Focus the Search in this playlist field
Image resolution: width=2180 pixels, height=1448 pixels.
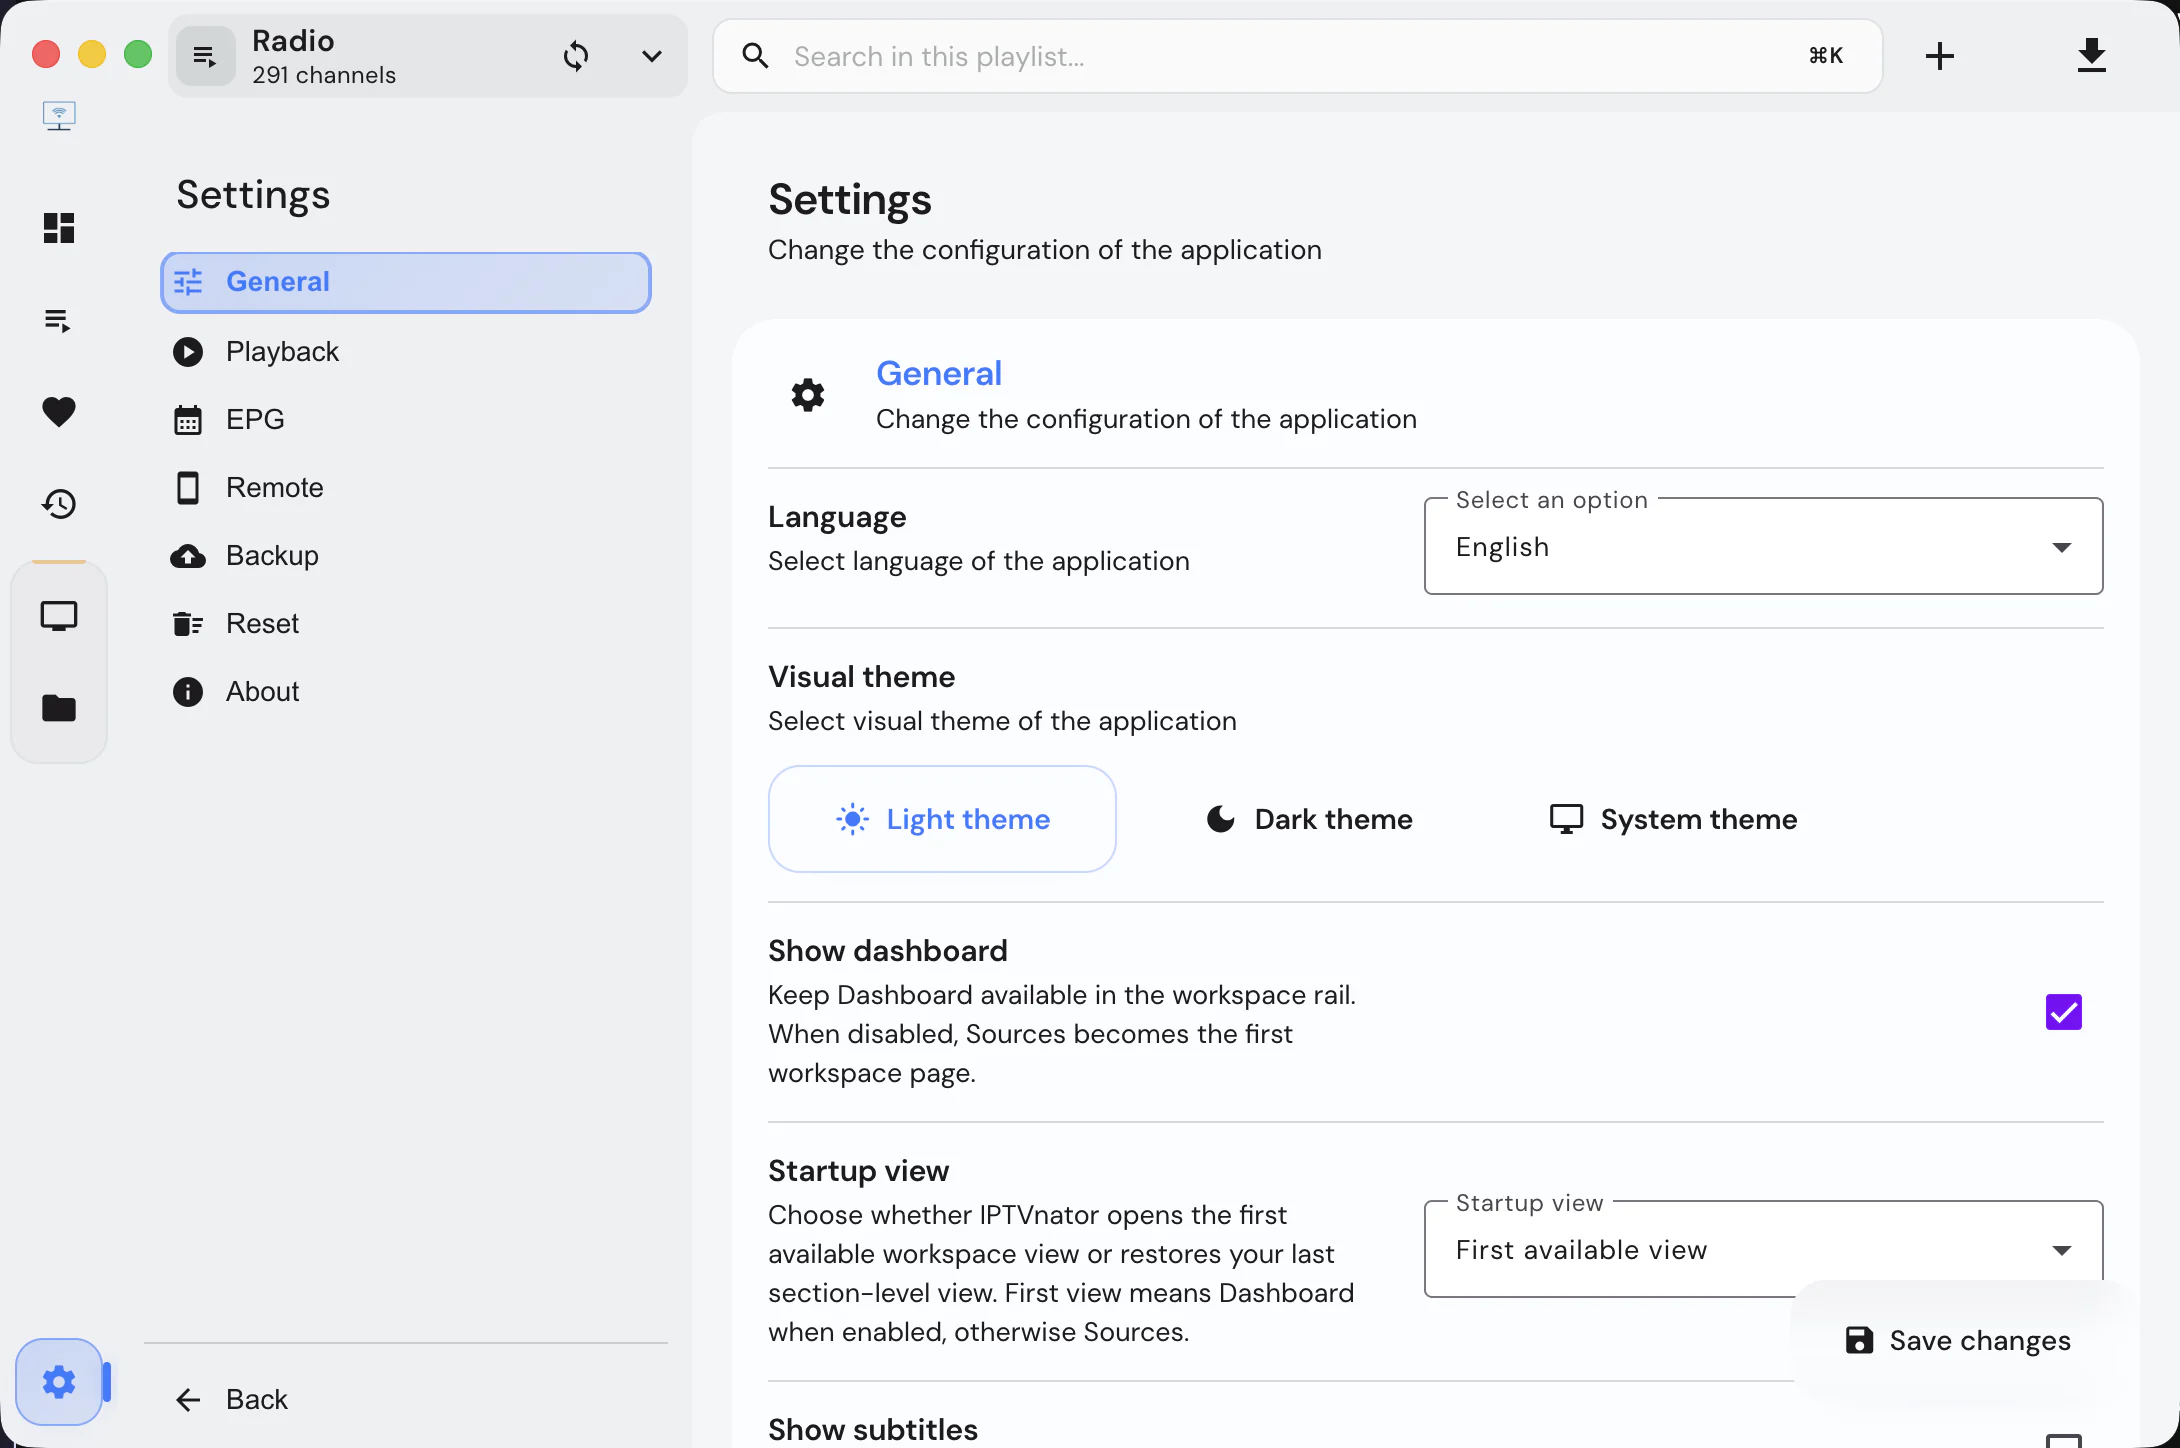[1297, 56]
